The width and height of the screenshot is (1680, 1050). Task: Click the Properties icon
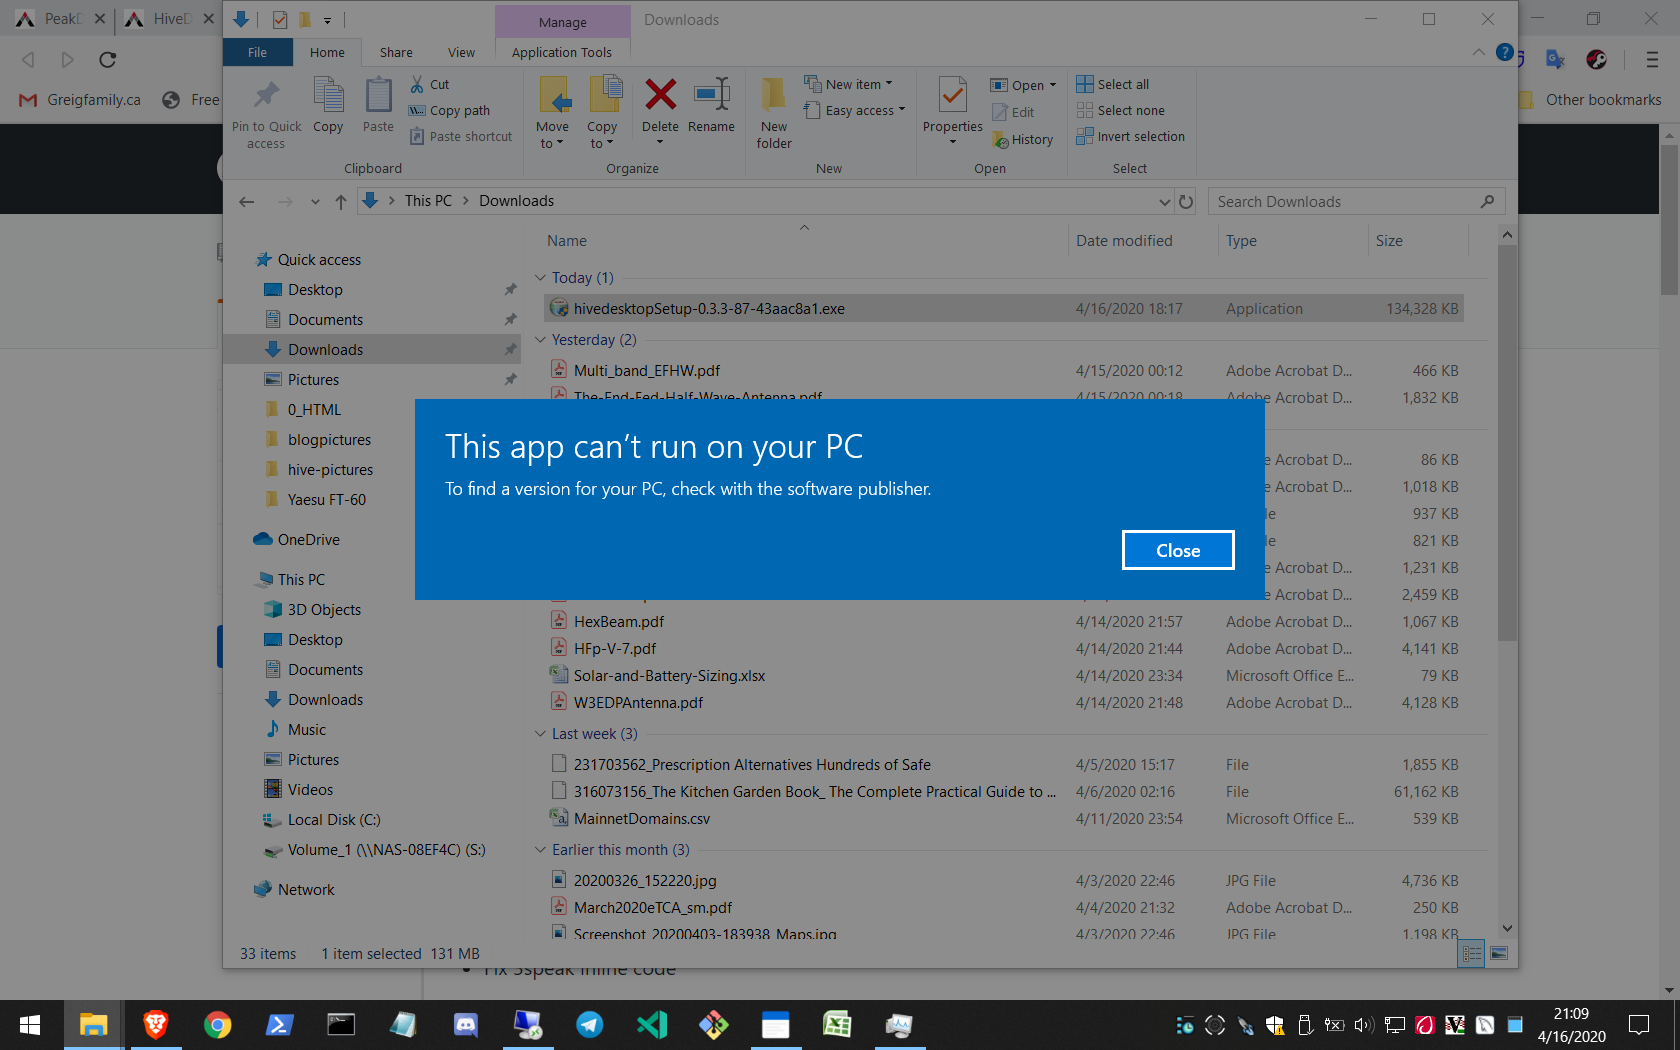pos(952,95)
